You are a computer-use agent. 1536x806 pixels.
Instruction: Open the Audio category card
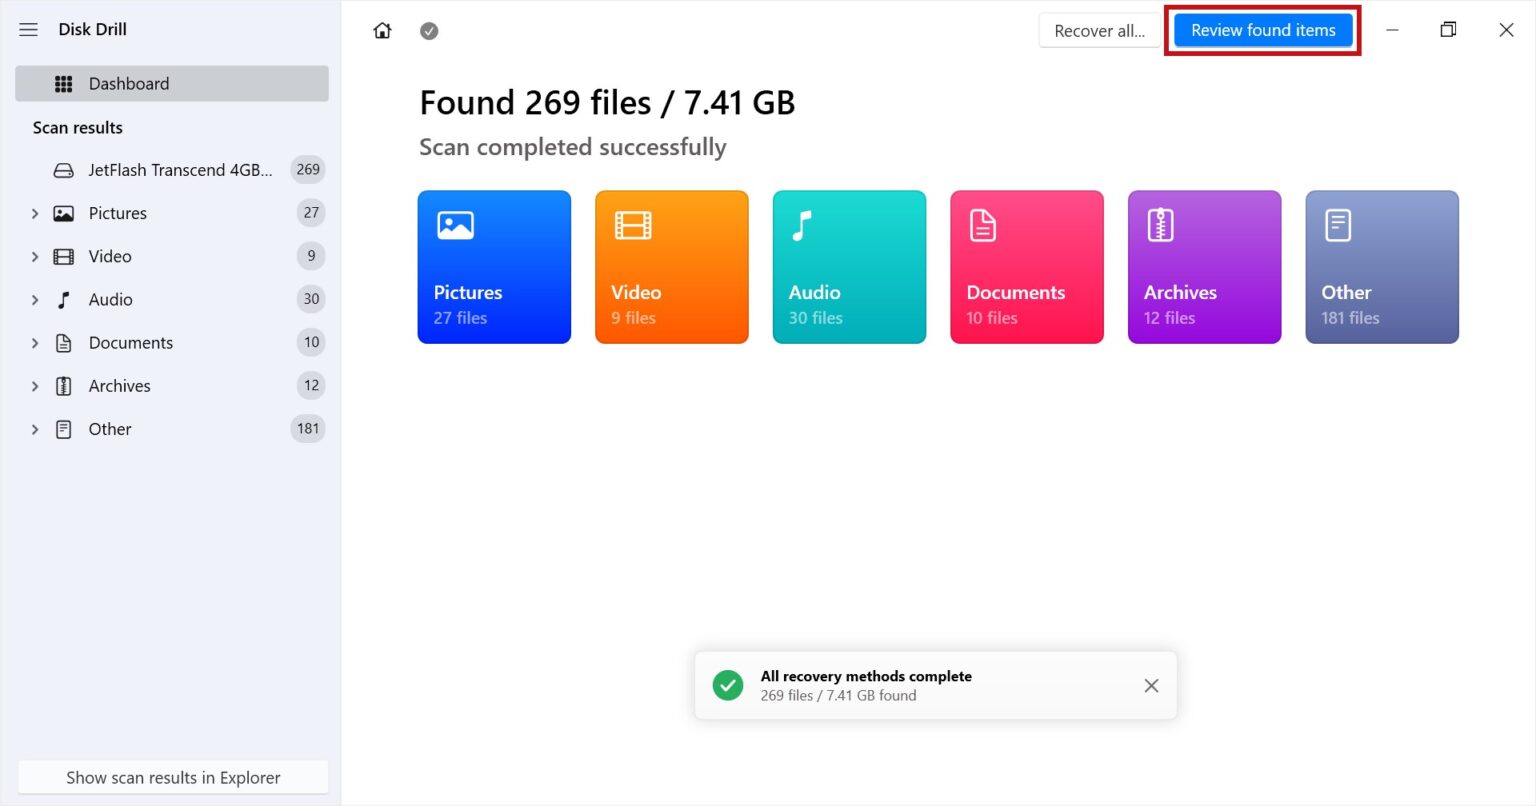(849, 267)
